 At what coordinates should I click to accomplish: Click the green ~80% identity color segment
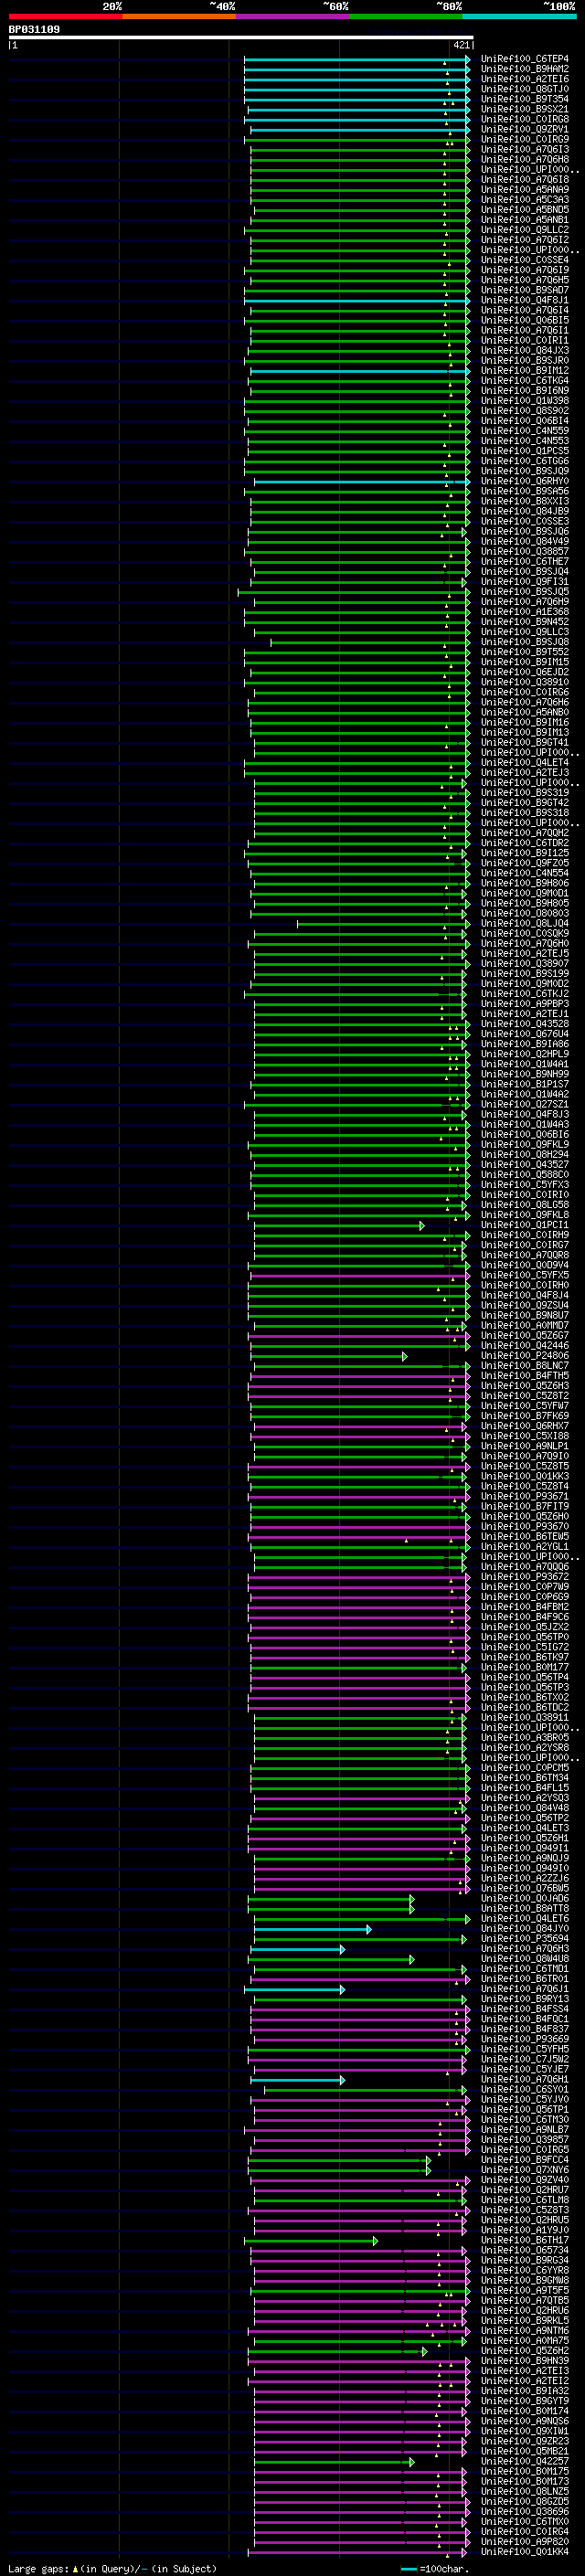[x=406, y=16]
